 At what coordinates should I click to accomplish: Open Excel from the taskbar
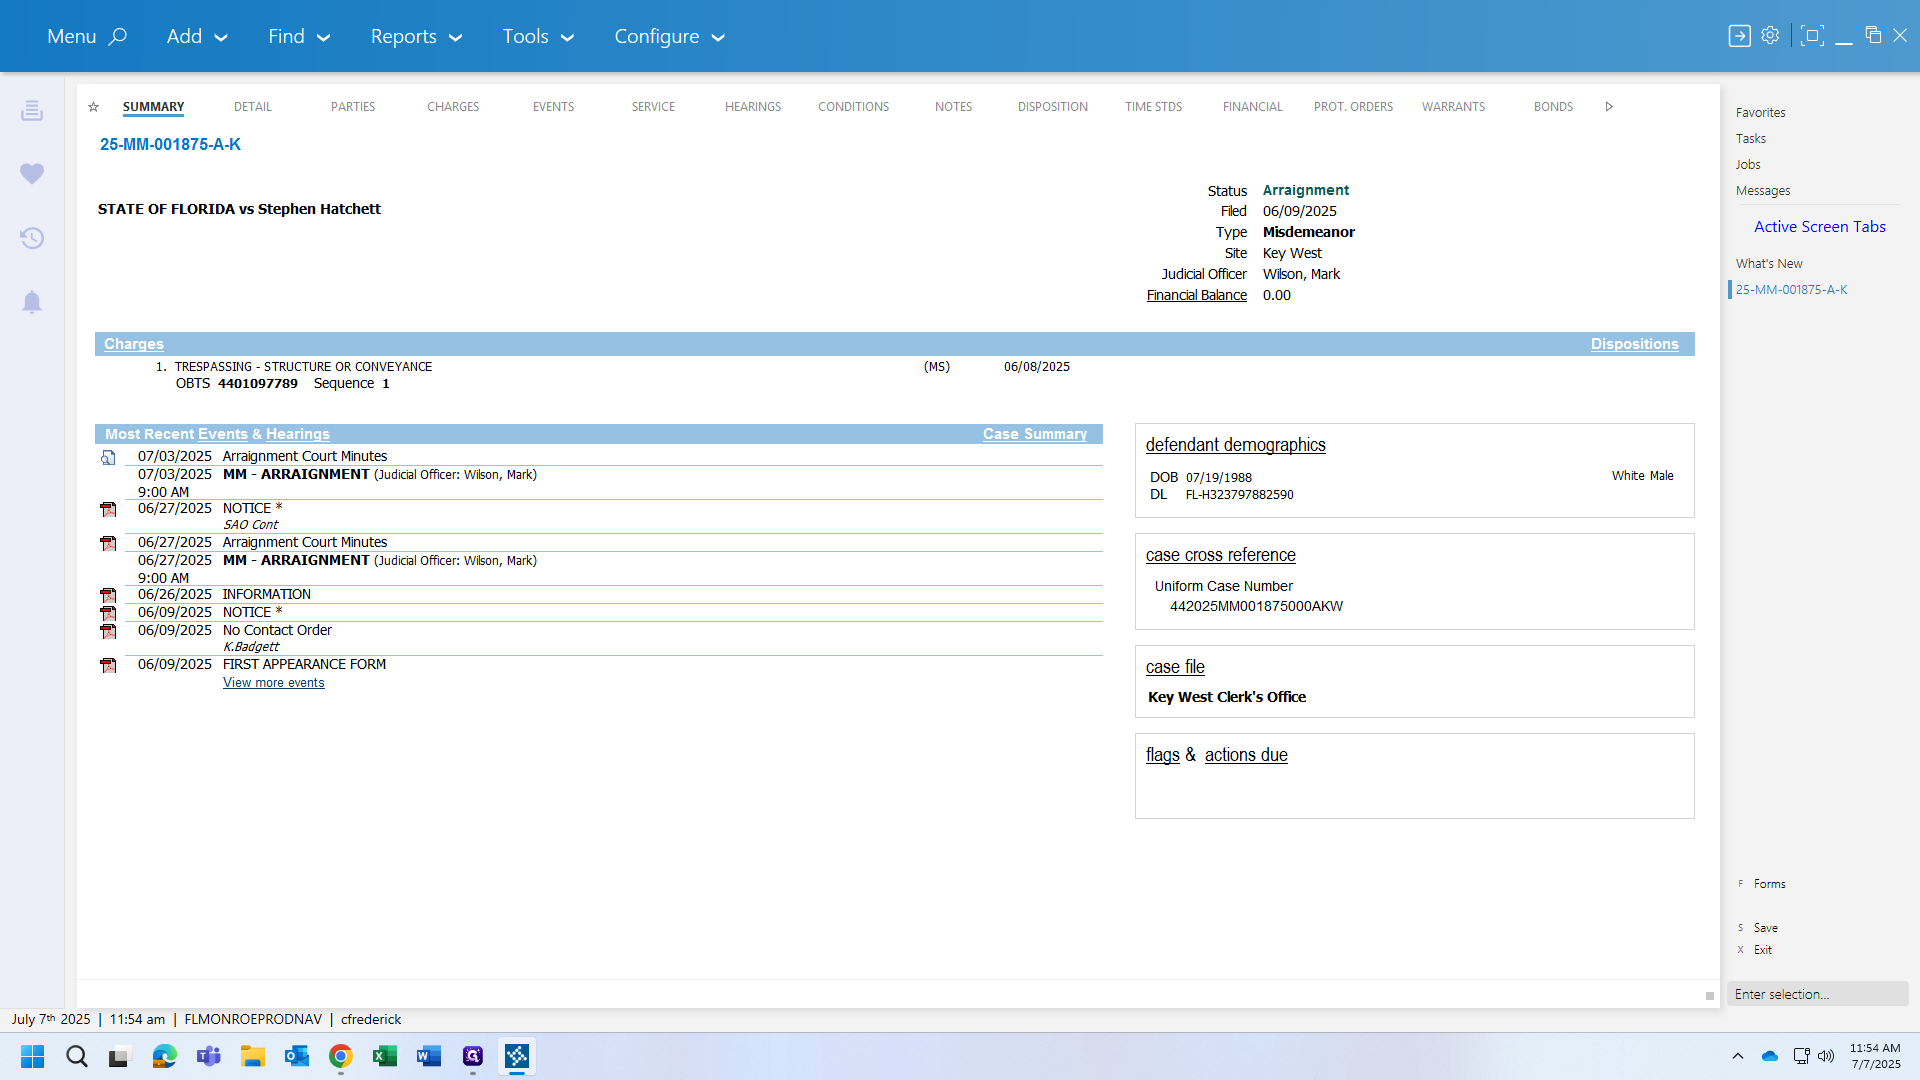point(384,1056)
